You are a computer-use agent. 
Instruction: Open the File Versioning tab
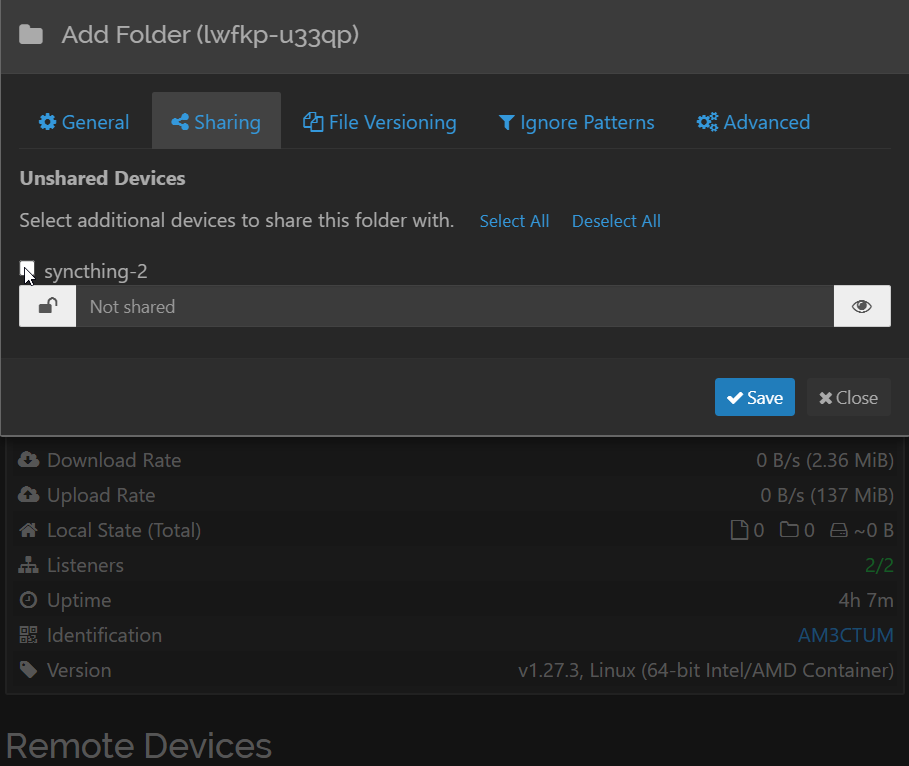pyautogui.click(x=380, y=122)
